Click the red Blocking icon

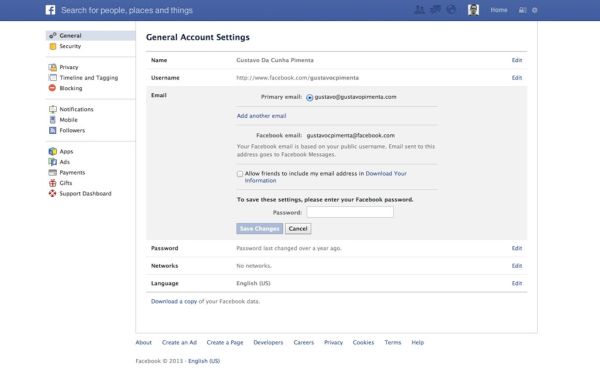[x=52, y=88]
